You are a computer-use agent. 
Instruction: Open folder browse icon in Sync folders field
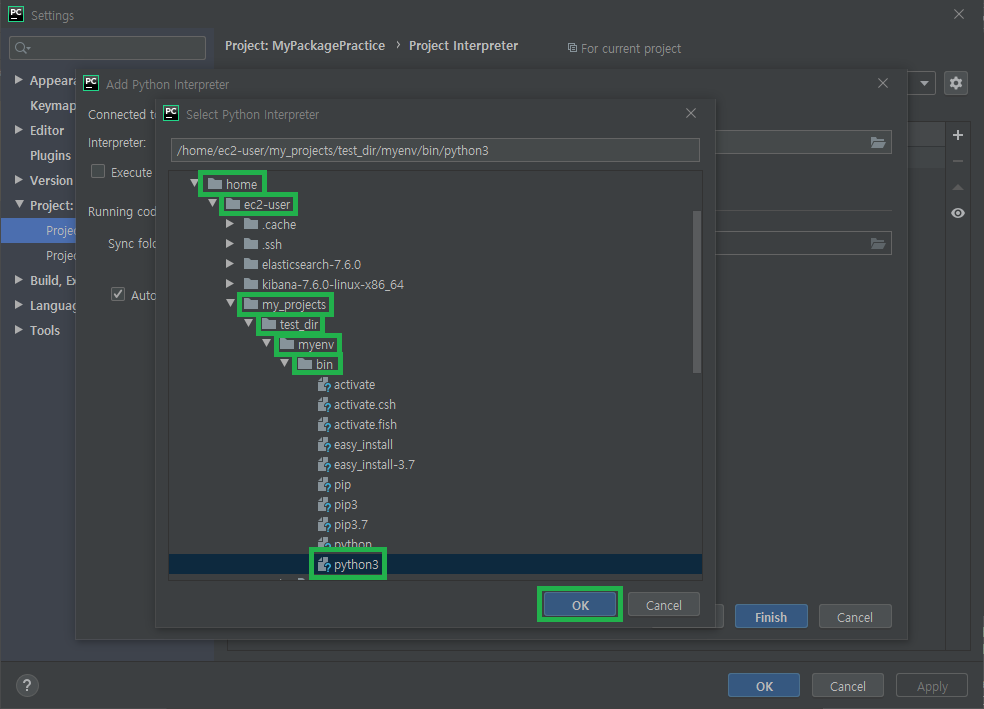click(878, 243)
